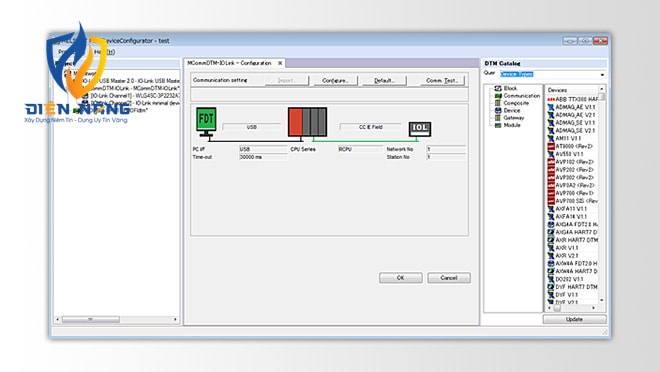660x372 pixels.
Task: Close the MCommDTM-IOLink Configuration tab
Action: pos(280,63)
